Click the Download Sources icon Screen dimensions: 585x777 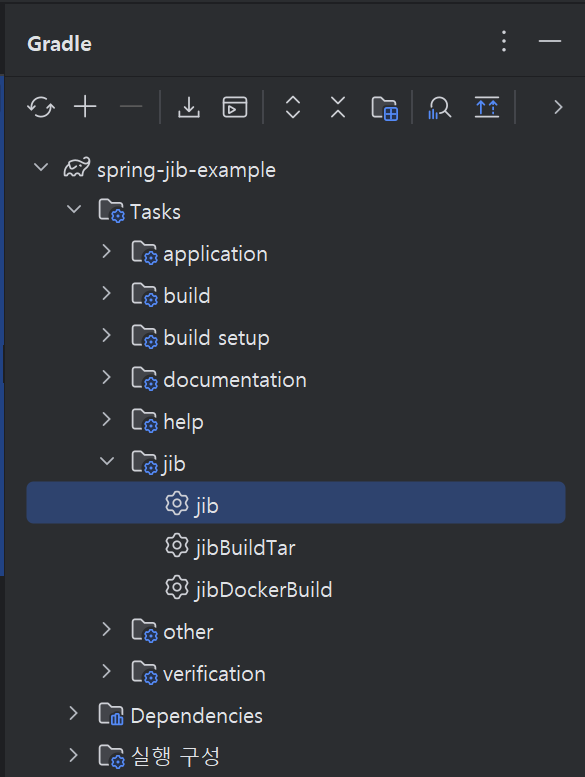(x=189, y=107)
